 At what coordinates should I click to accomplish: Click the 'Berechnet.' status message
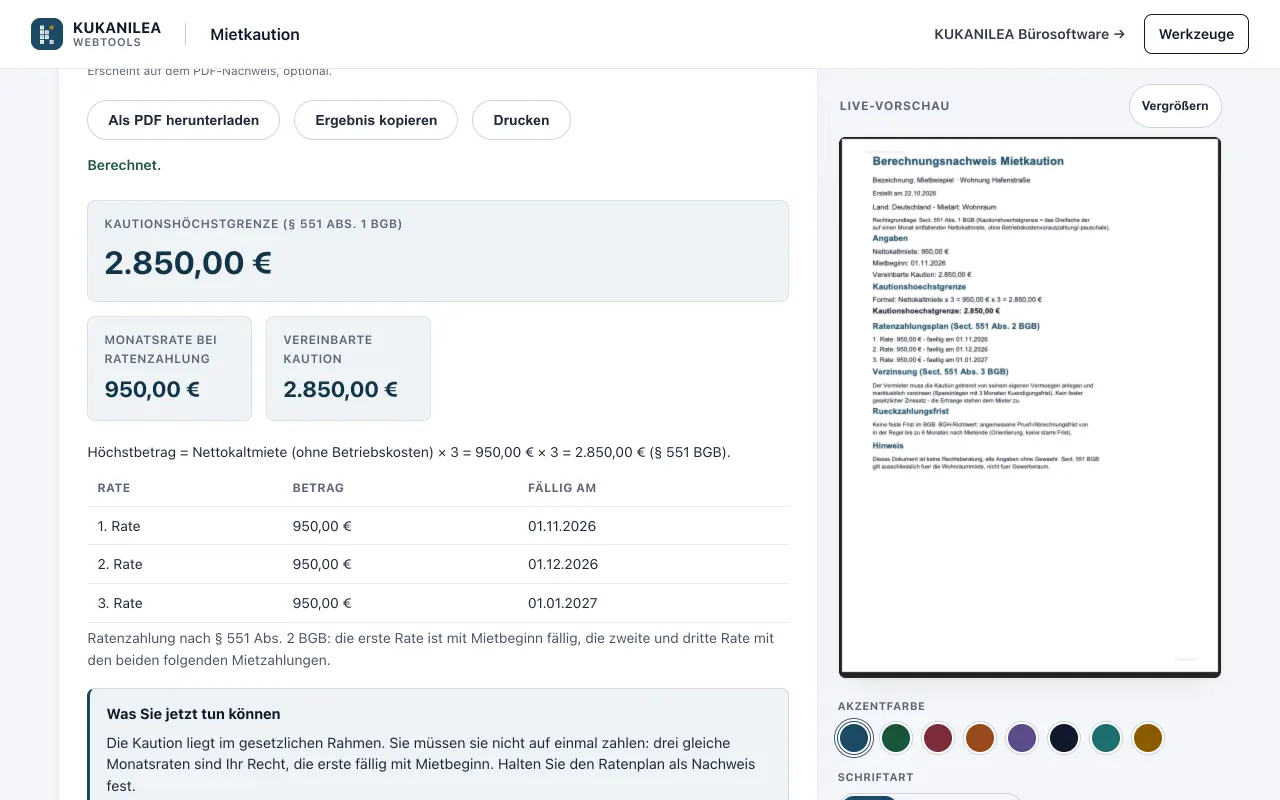(124, 165)
